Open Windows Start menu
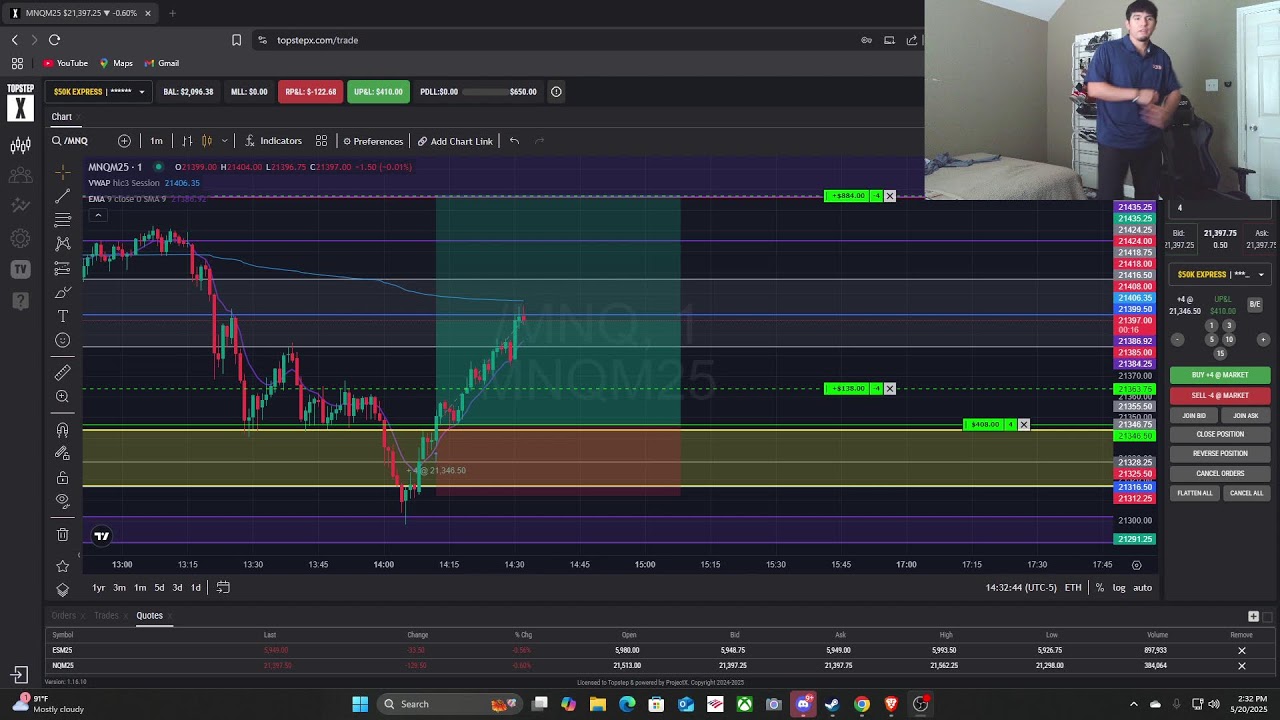The width and height of the screenshot is (1280, 720). click(360, 704)
